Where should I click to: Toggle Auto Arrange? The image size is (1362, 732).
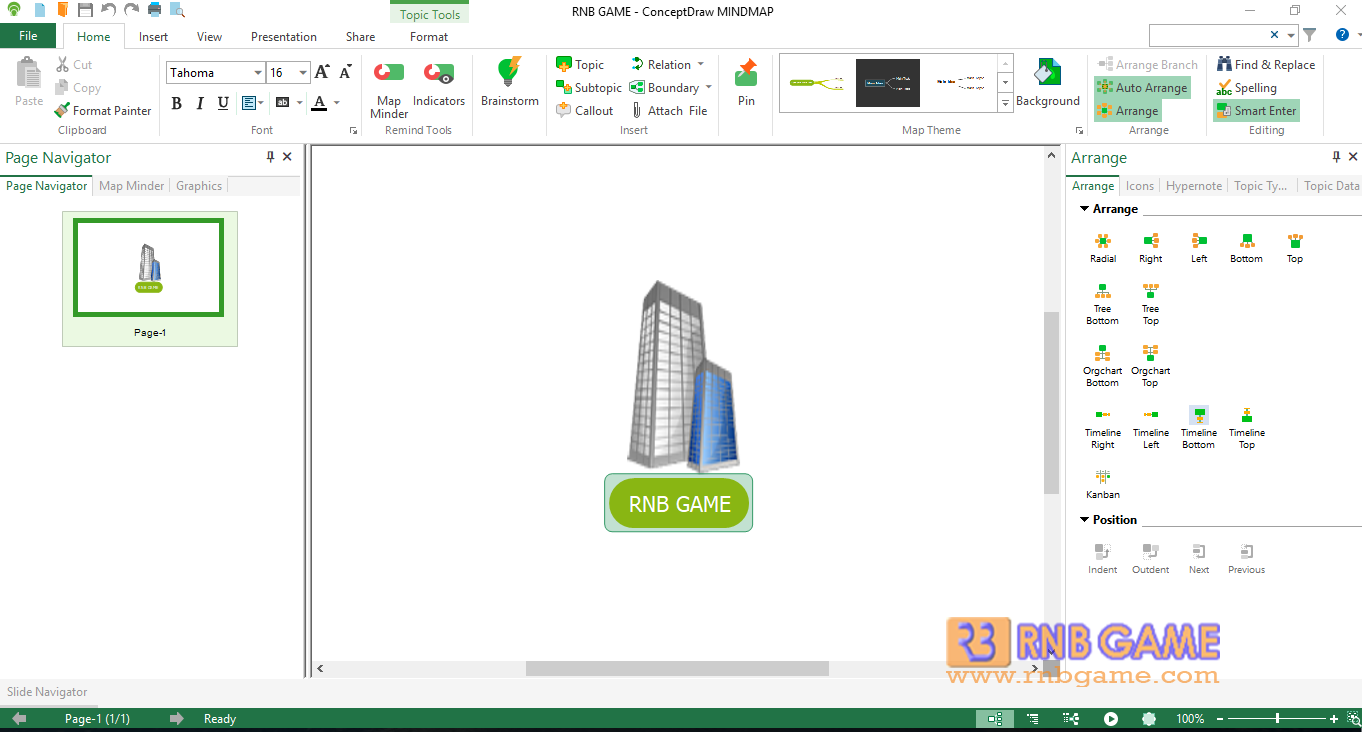point(1142,88)
